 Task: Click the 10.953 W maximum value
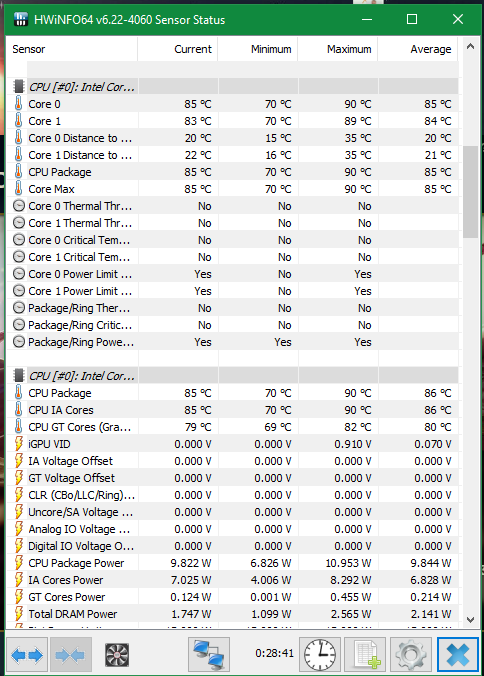point(348,563)
